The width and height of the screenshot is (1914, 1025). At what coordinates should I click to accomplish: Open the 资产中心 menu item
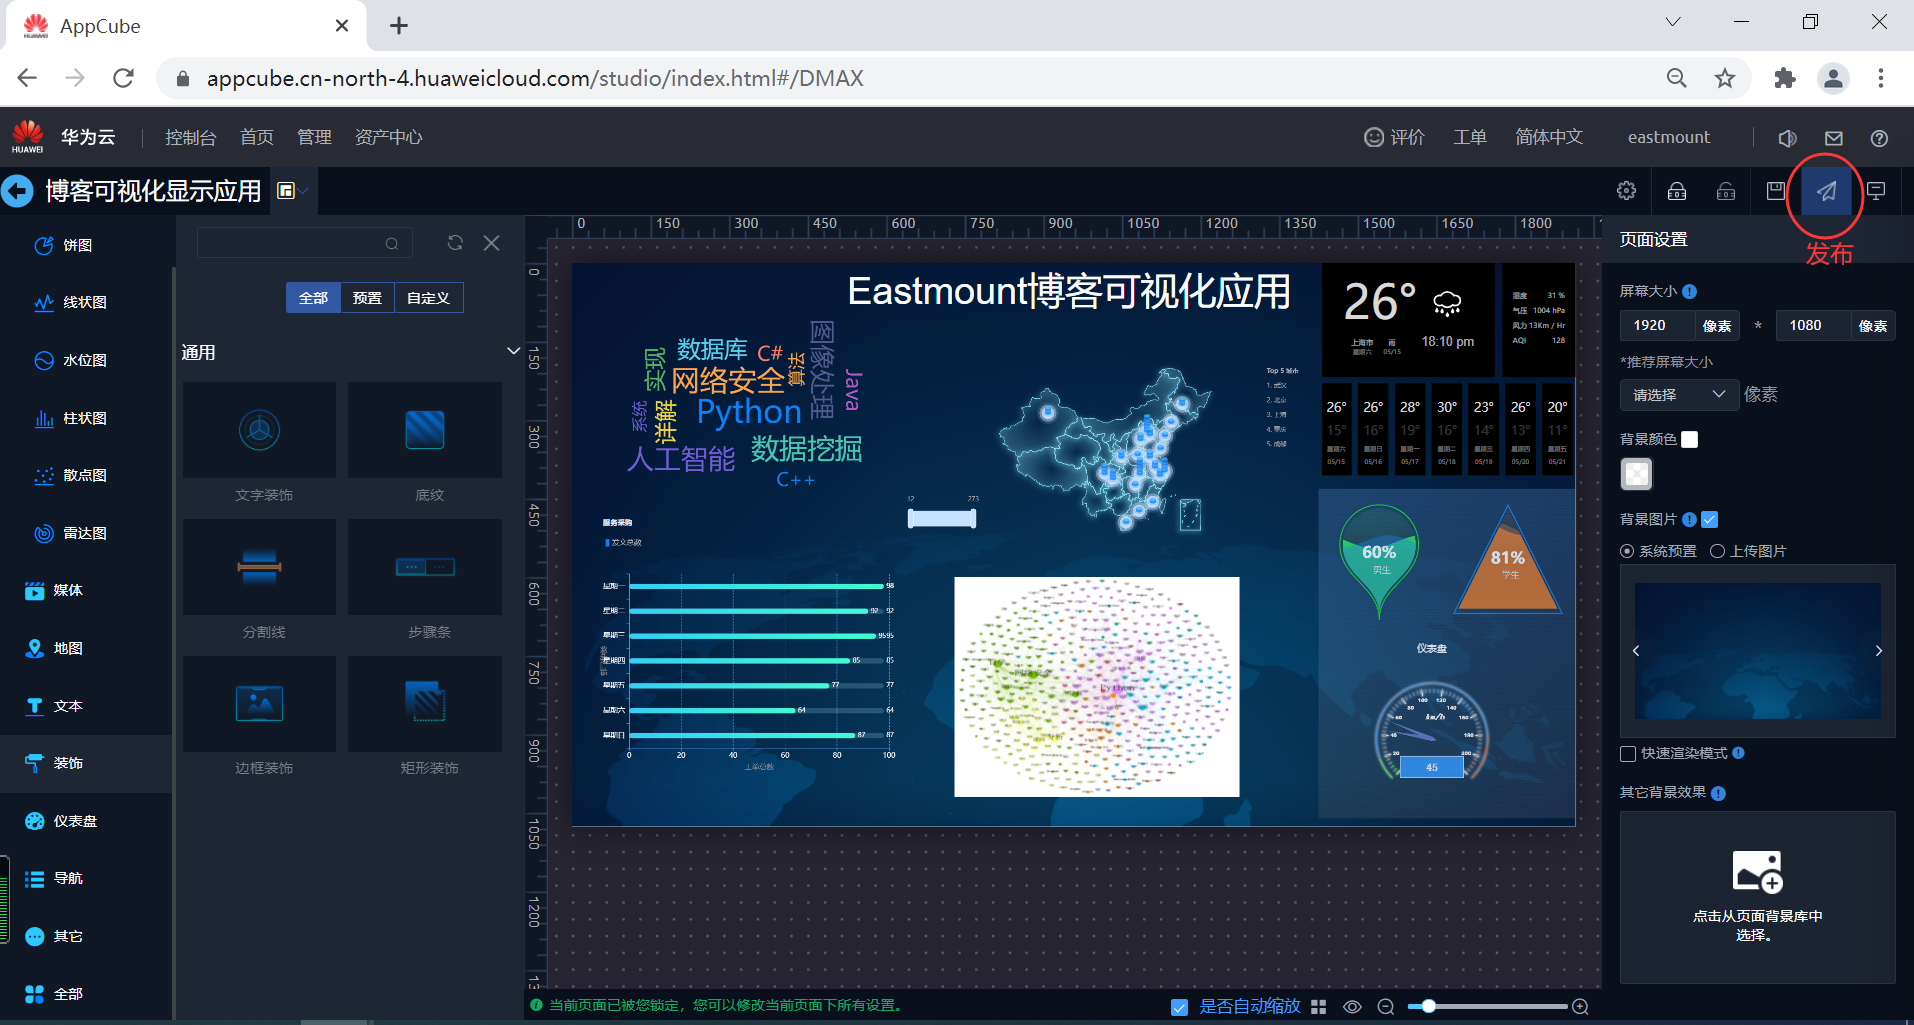[389, 137]
